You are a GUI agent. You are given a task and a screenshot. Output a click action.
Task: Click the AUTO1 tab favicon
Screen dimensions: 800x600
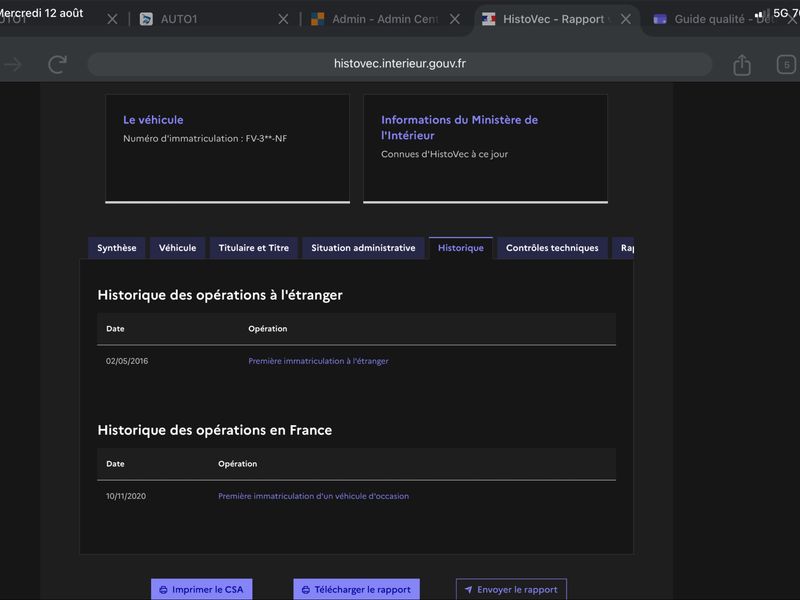point(146,19)
